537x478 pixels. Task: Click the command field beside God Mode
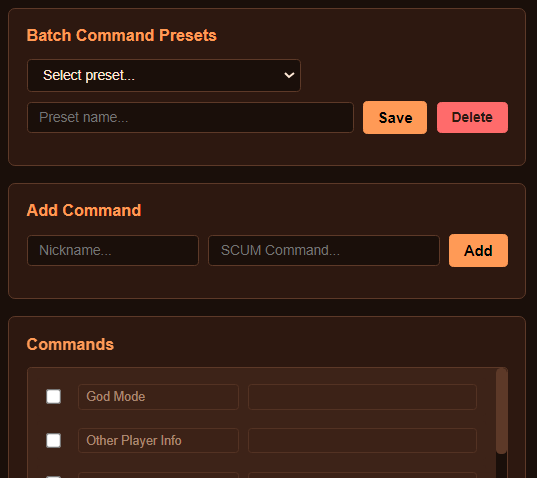point(362,397)
